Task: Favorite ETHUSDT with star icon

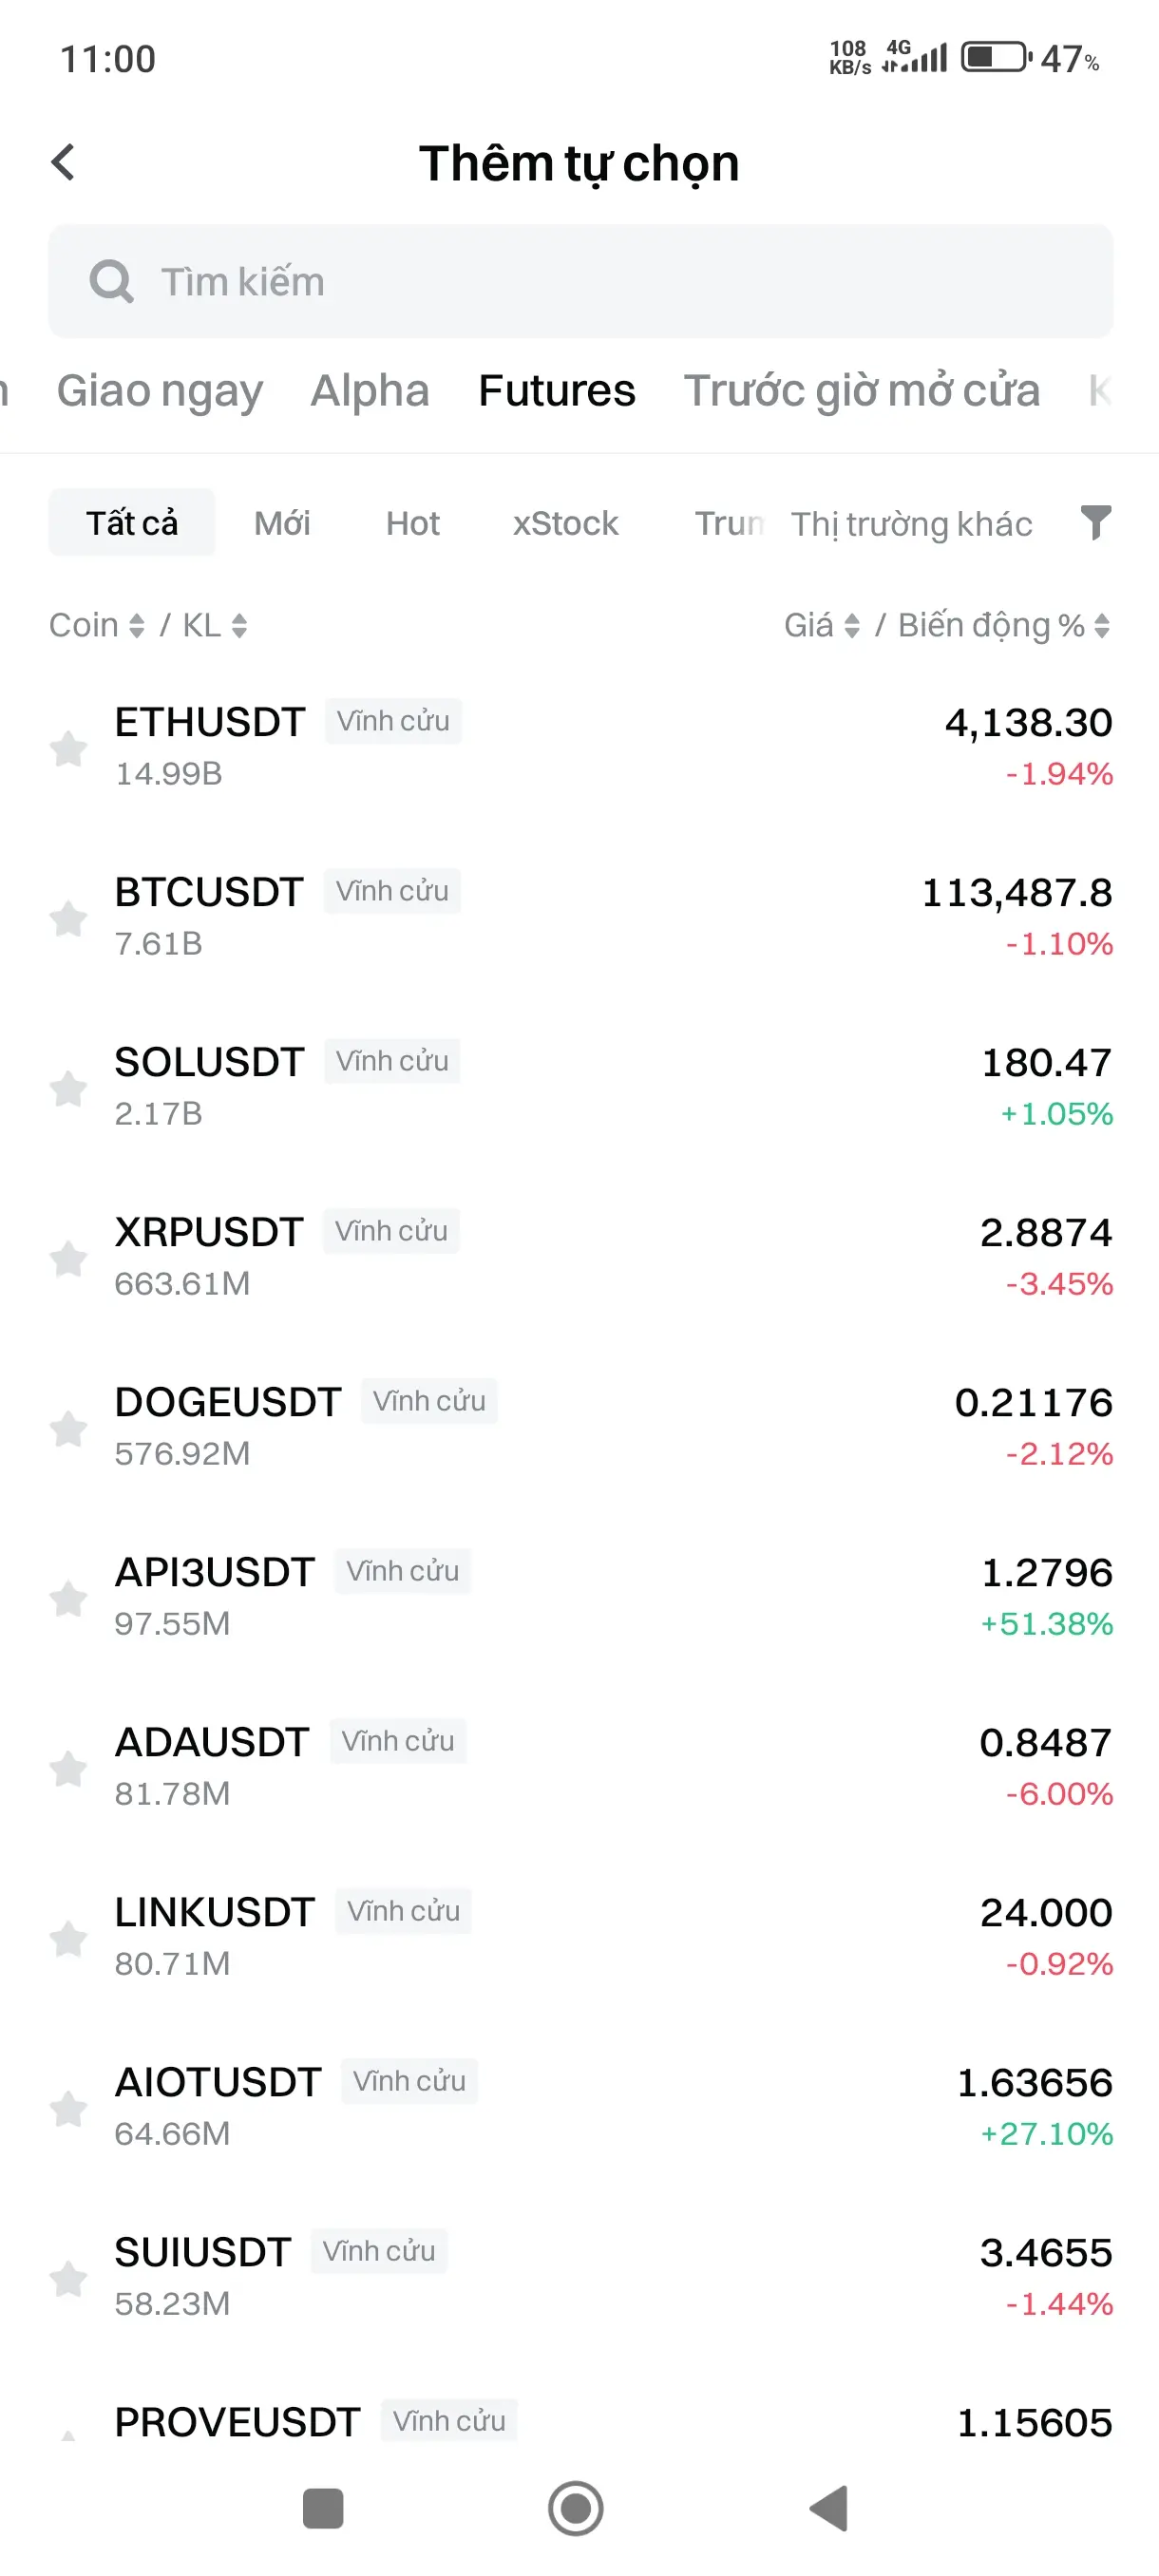Action: click(69, 748)
